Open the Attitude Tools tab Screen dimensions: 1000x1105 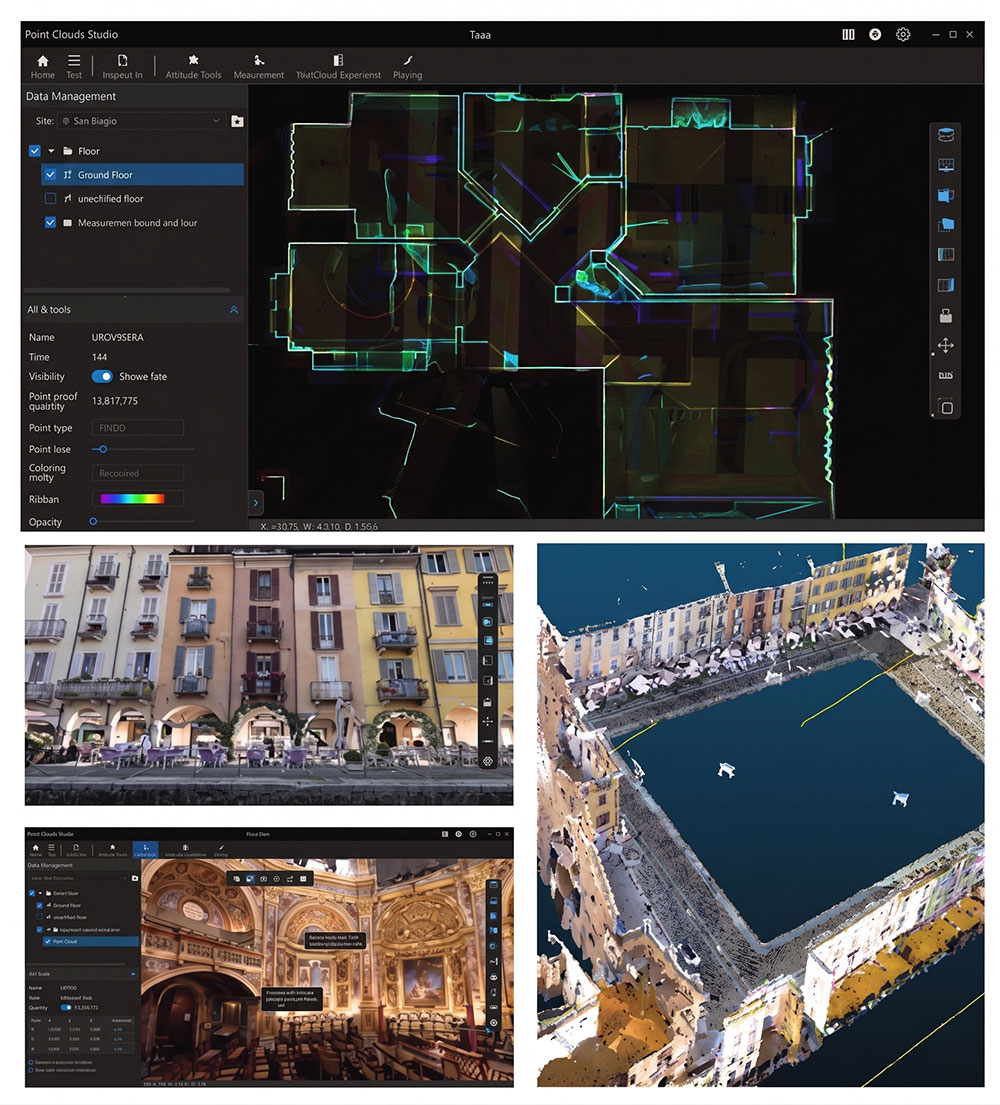click(x=193, y=67)
